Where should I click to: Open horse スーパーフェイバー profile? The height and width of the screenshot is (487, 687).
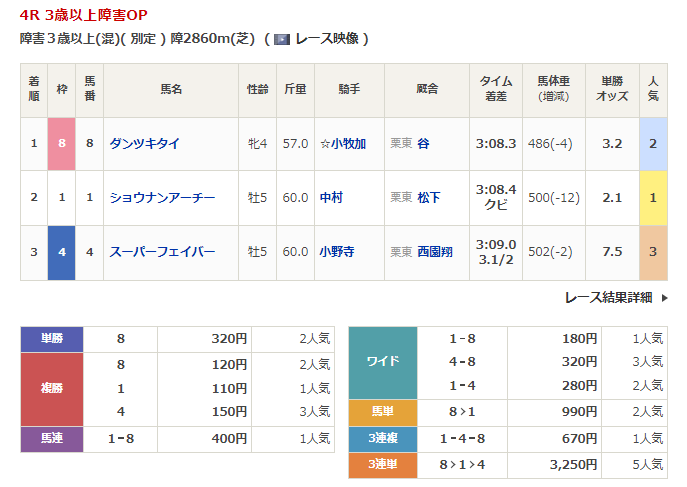click(162, 252)
